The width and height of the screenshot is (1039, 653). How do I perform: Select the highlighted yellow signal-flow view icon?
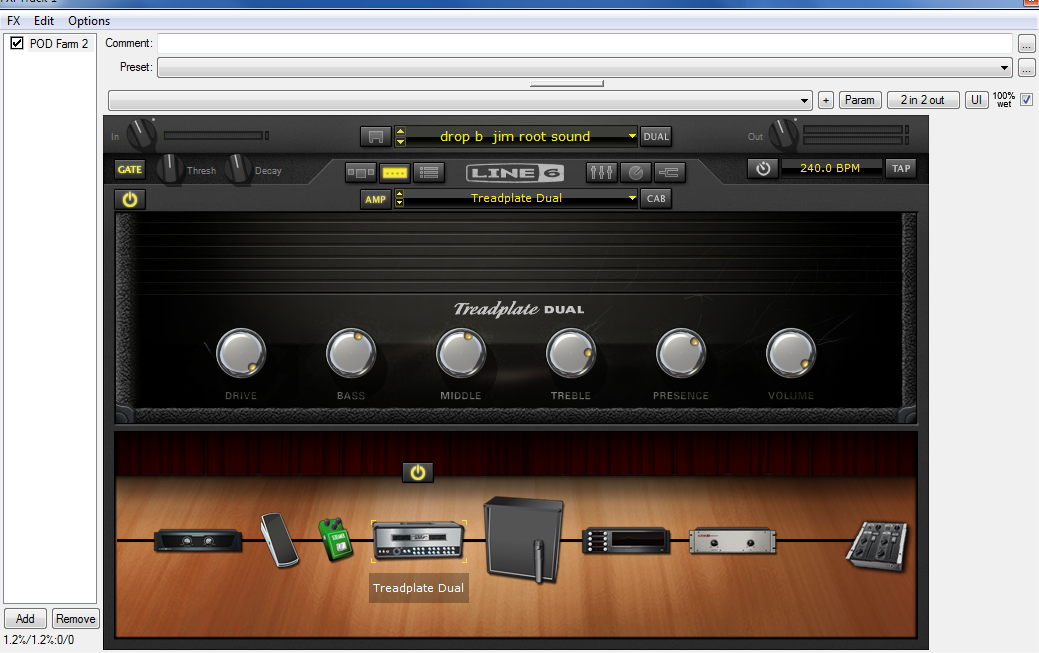click(x=394, y=172)
